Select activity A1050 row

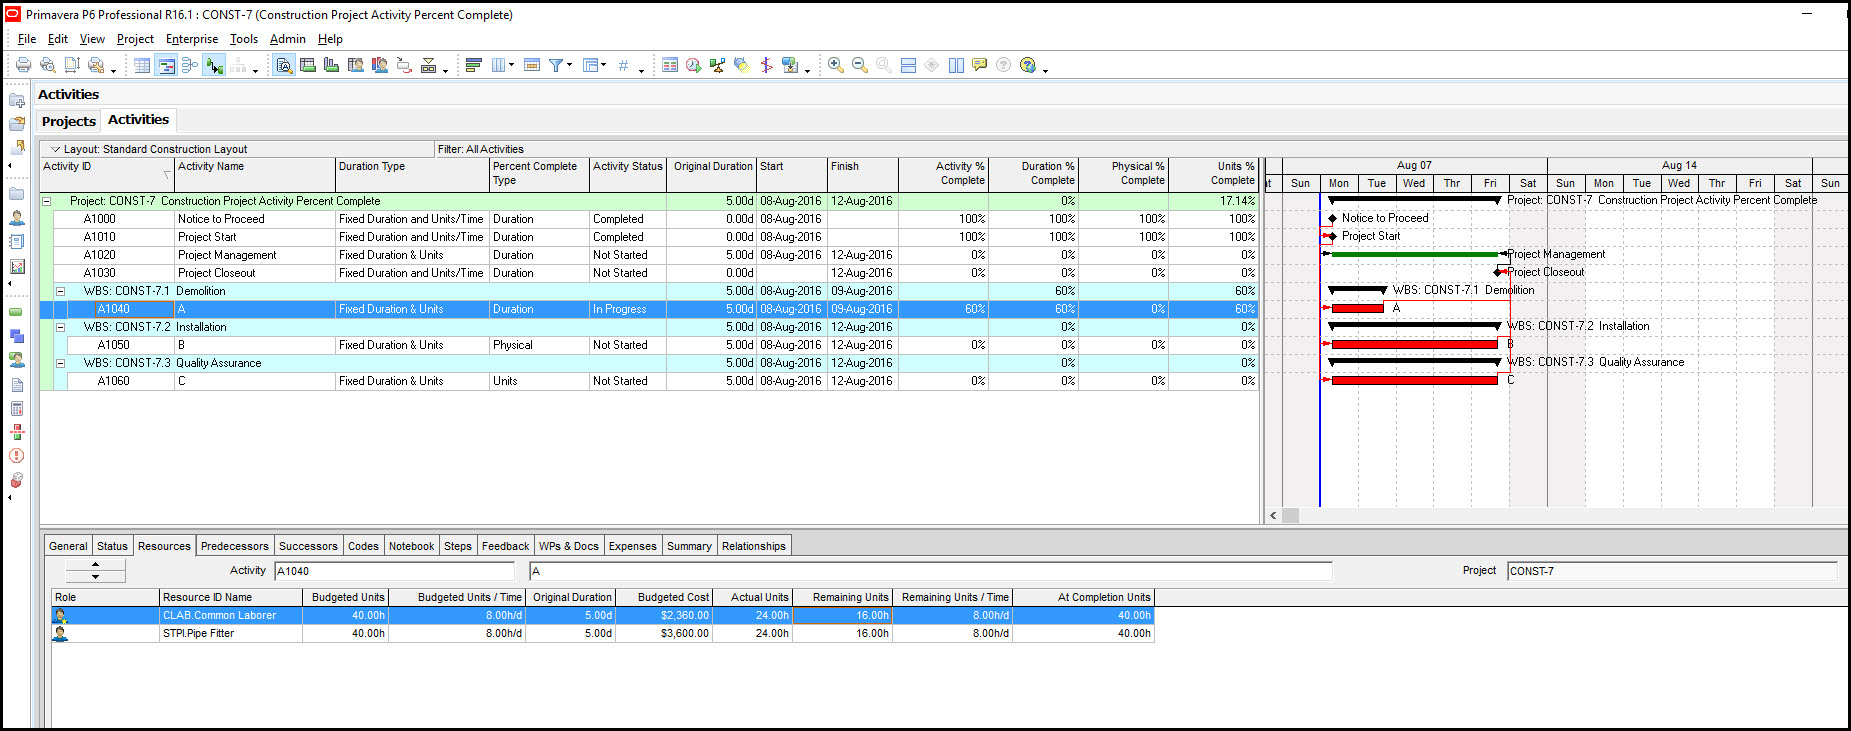[649, 345]
